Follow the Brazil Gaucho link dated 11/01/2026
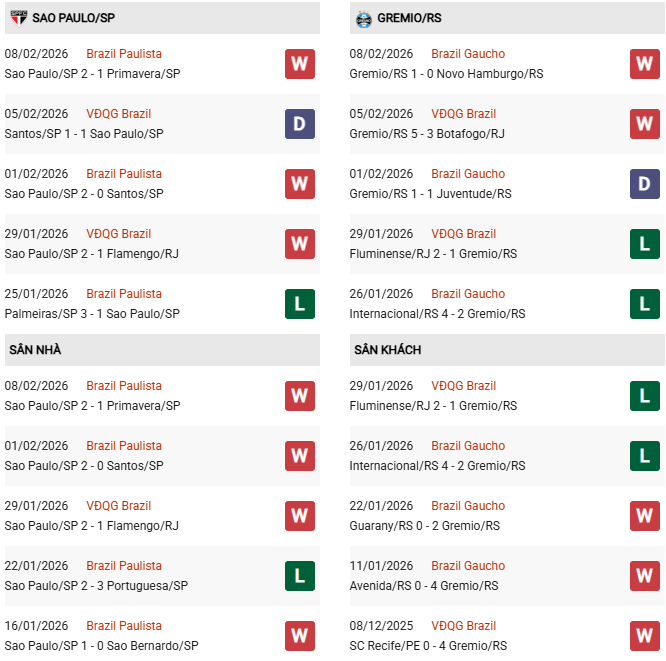The height and width of the screenshot is (661, 666). pos(468,566)
